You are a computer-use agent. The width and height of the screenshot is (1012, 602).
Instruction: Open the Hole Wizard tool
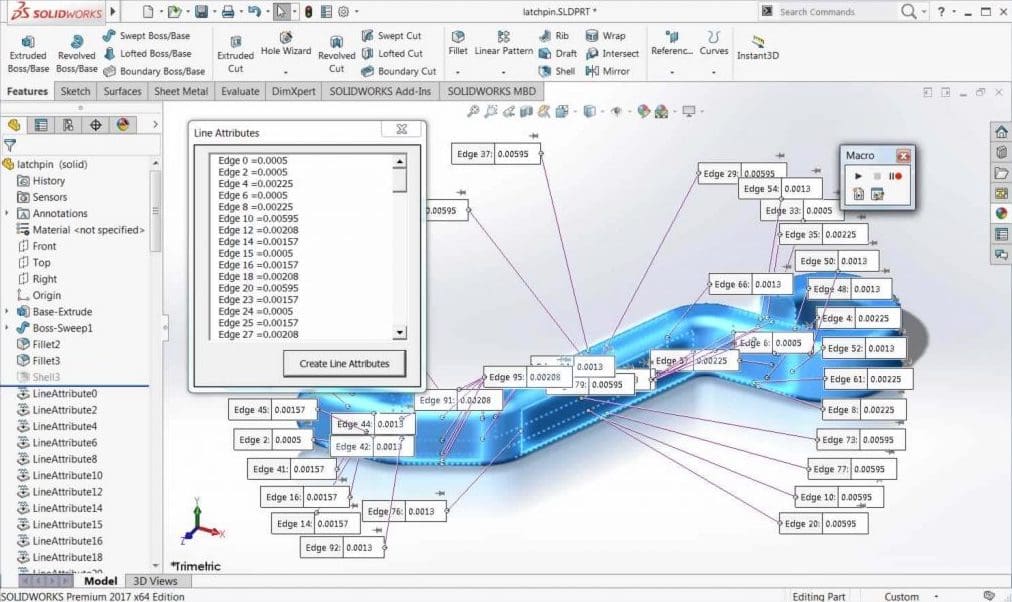286,48
